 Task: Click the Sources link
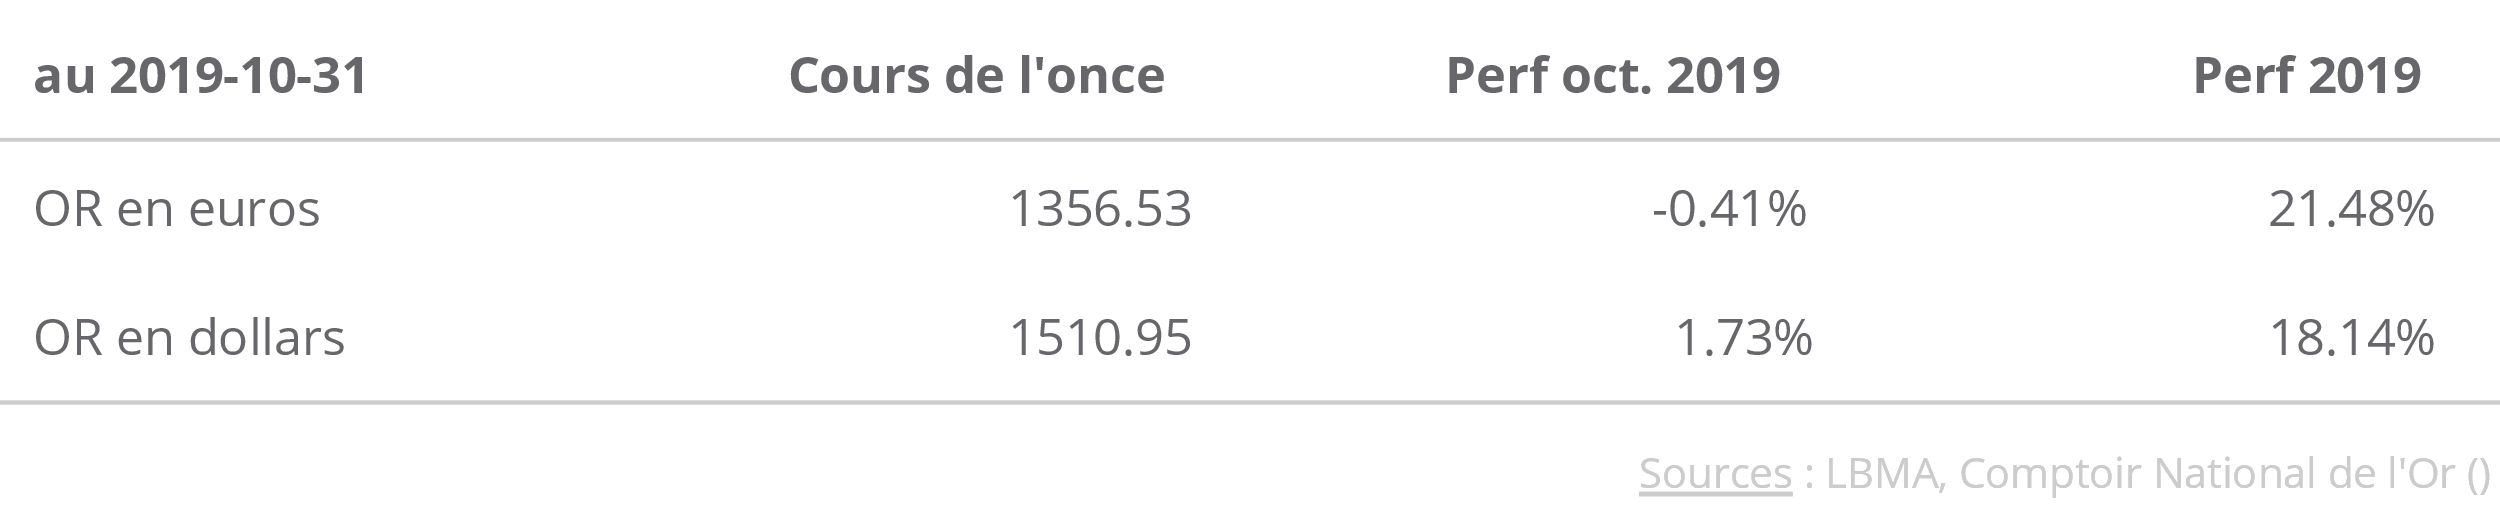click(x=1714, y=473)
